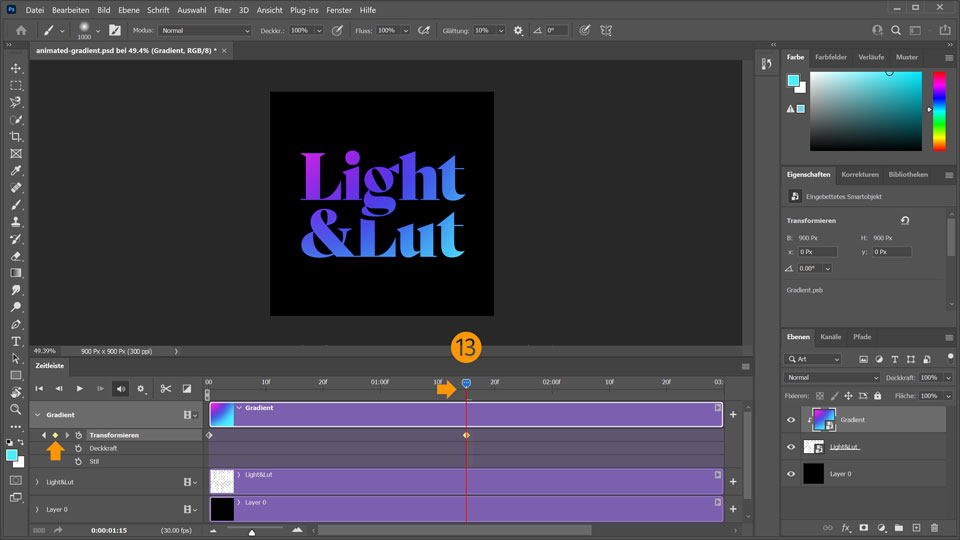Screen dimensions: 960x540
Task: Select the Move tool
Action: tap(16, 68)
